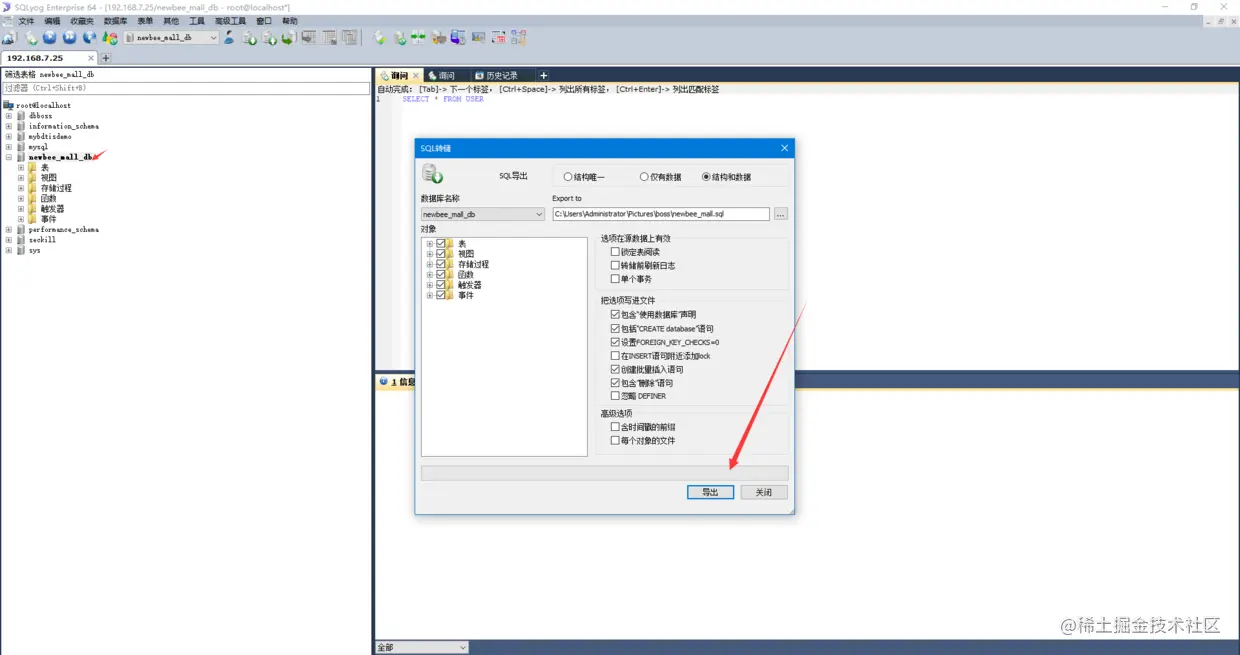The width and height of the screenshot is (1240, 655).
Task: Open the 数据库 menu
Action: point(115,21)
